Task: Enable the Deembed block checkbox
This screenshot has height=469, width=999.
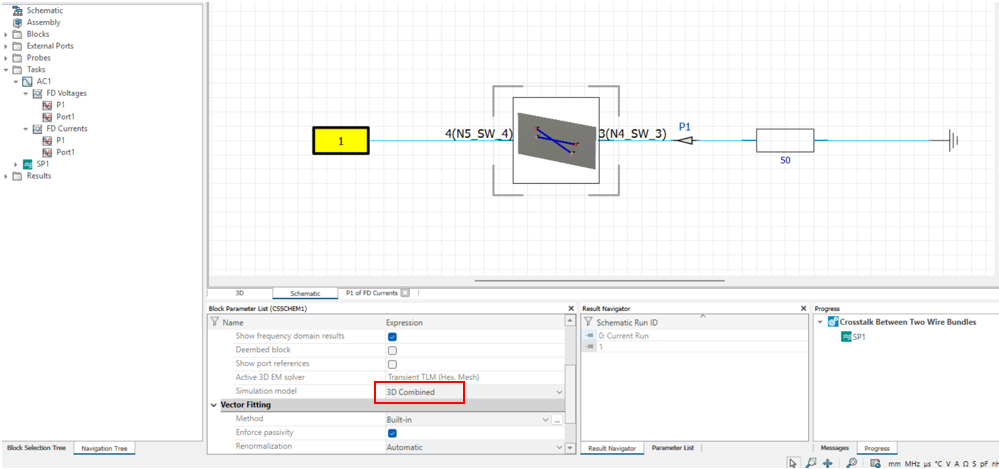Action: (x=392, y=350)
